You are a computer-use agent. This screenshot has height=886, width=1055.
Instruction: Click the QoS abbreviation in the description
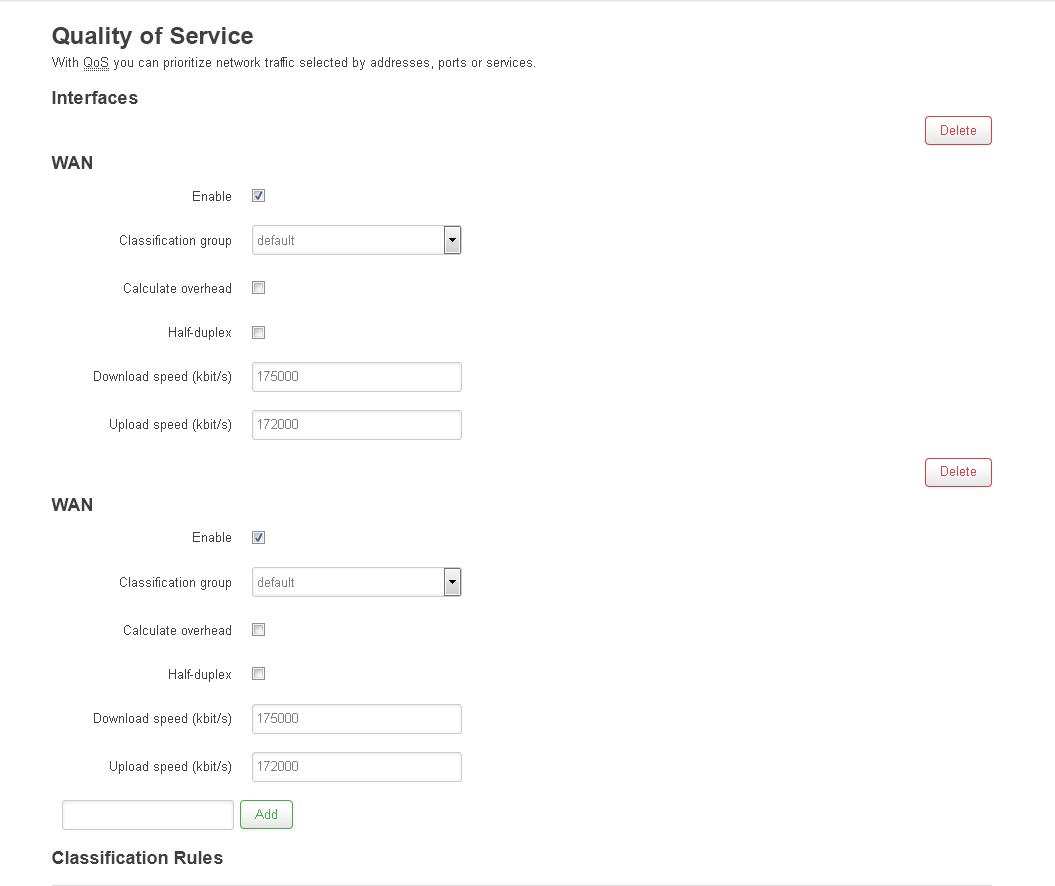96,63
